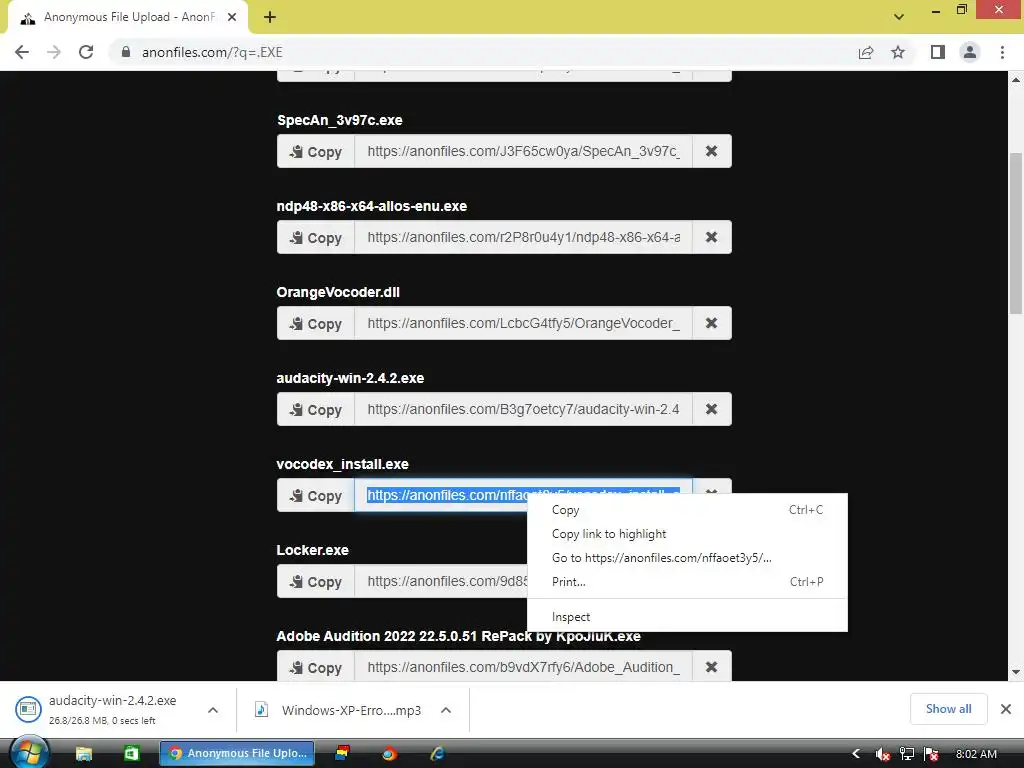
Task: Close the Anonymous File Upload tab
Action: click(232, 17)
